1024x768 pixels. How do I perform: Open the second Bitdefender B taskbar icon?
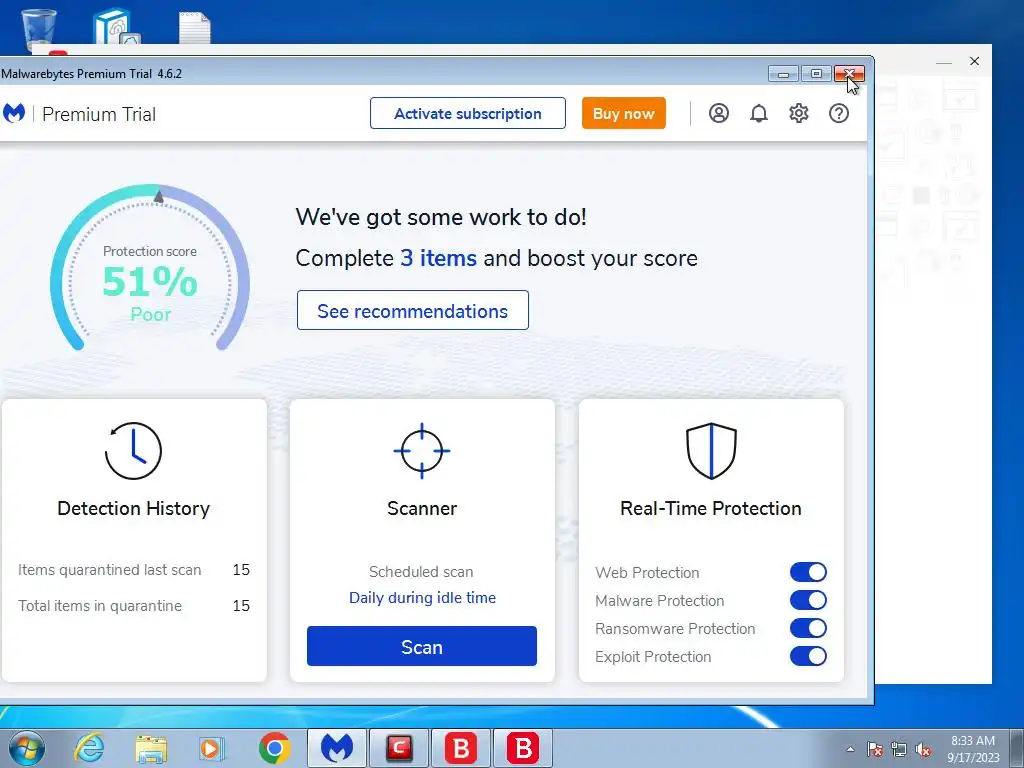pos(522,748)
